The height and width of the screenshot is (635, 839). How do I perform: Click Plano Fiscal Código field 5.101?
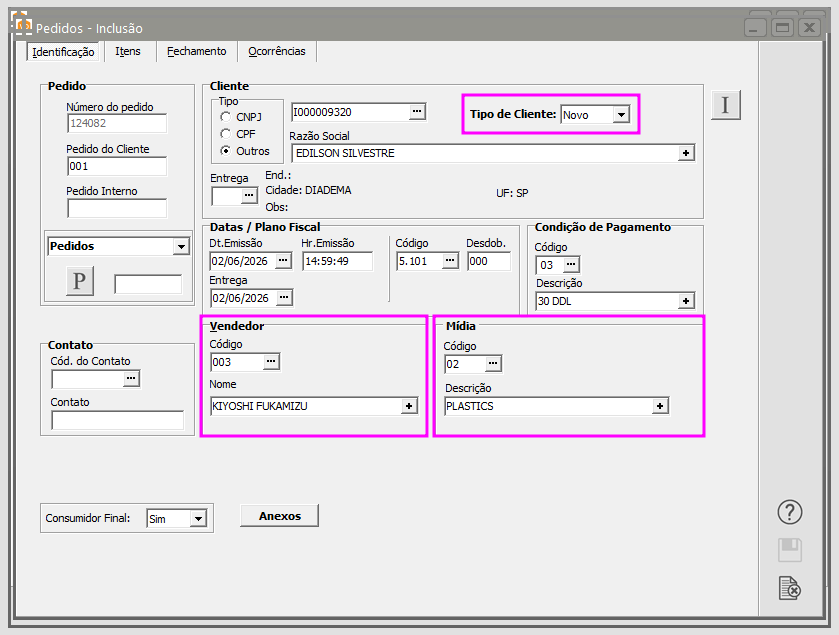tap(420, 261)
